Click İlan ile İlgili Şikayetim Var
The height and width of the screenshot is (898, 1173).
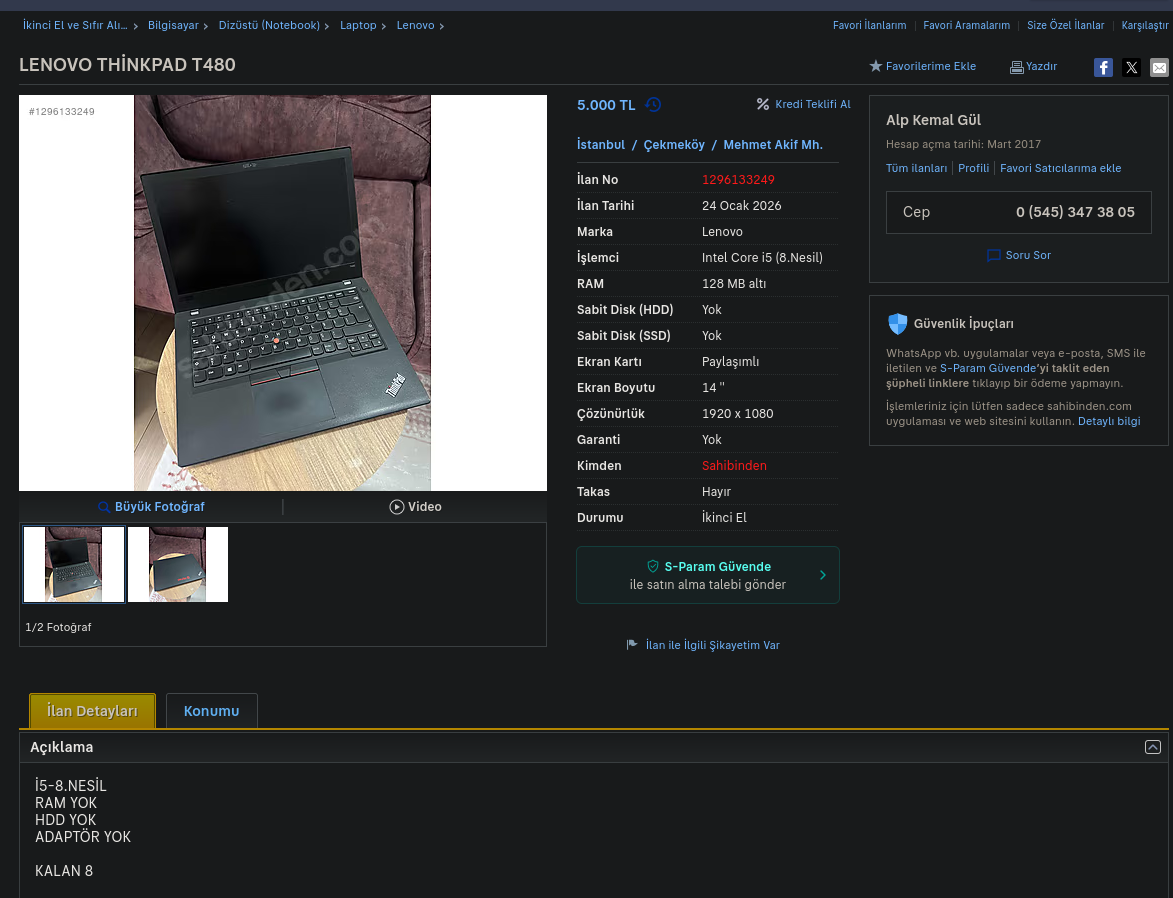point(712,645)
